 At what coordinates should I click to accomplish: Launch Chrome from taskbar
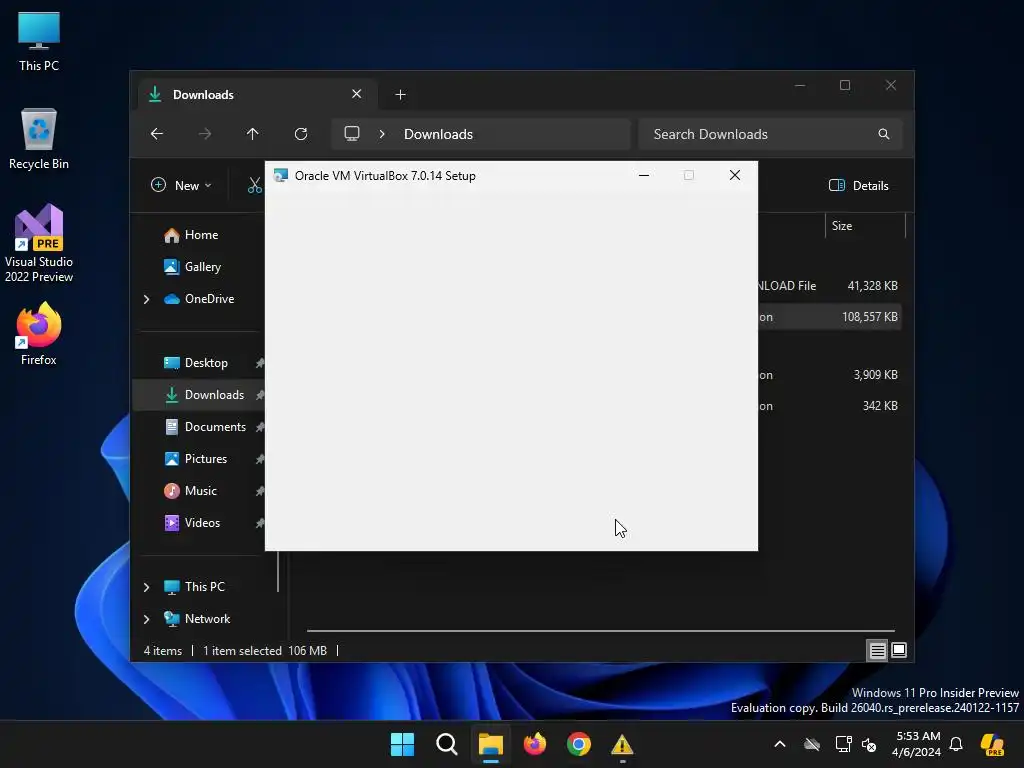click(x=579, y=744)
